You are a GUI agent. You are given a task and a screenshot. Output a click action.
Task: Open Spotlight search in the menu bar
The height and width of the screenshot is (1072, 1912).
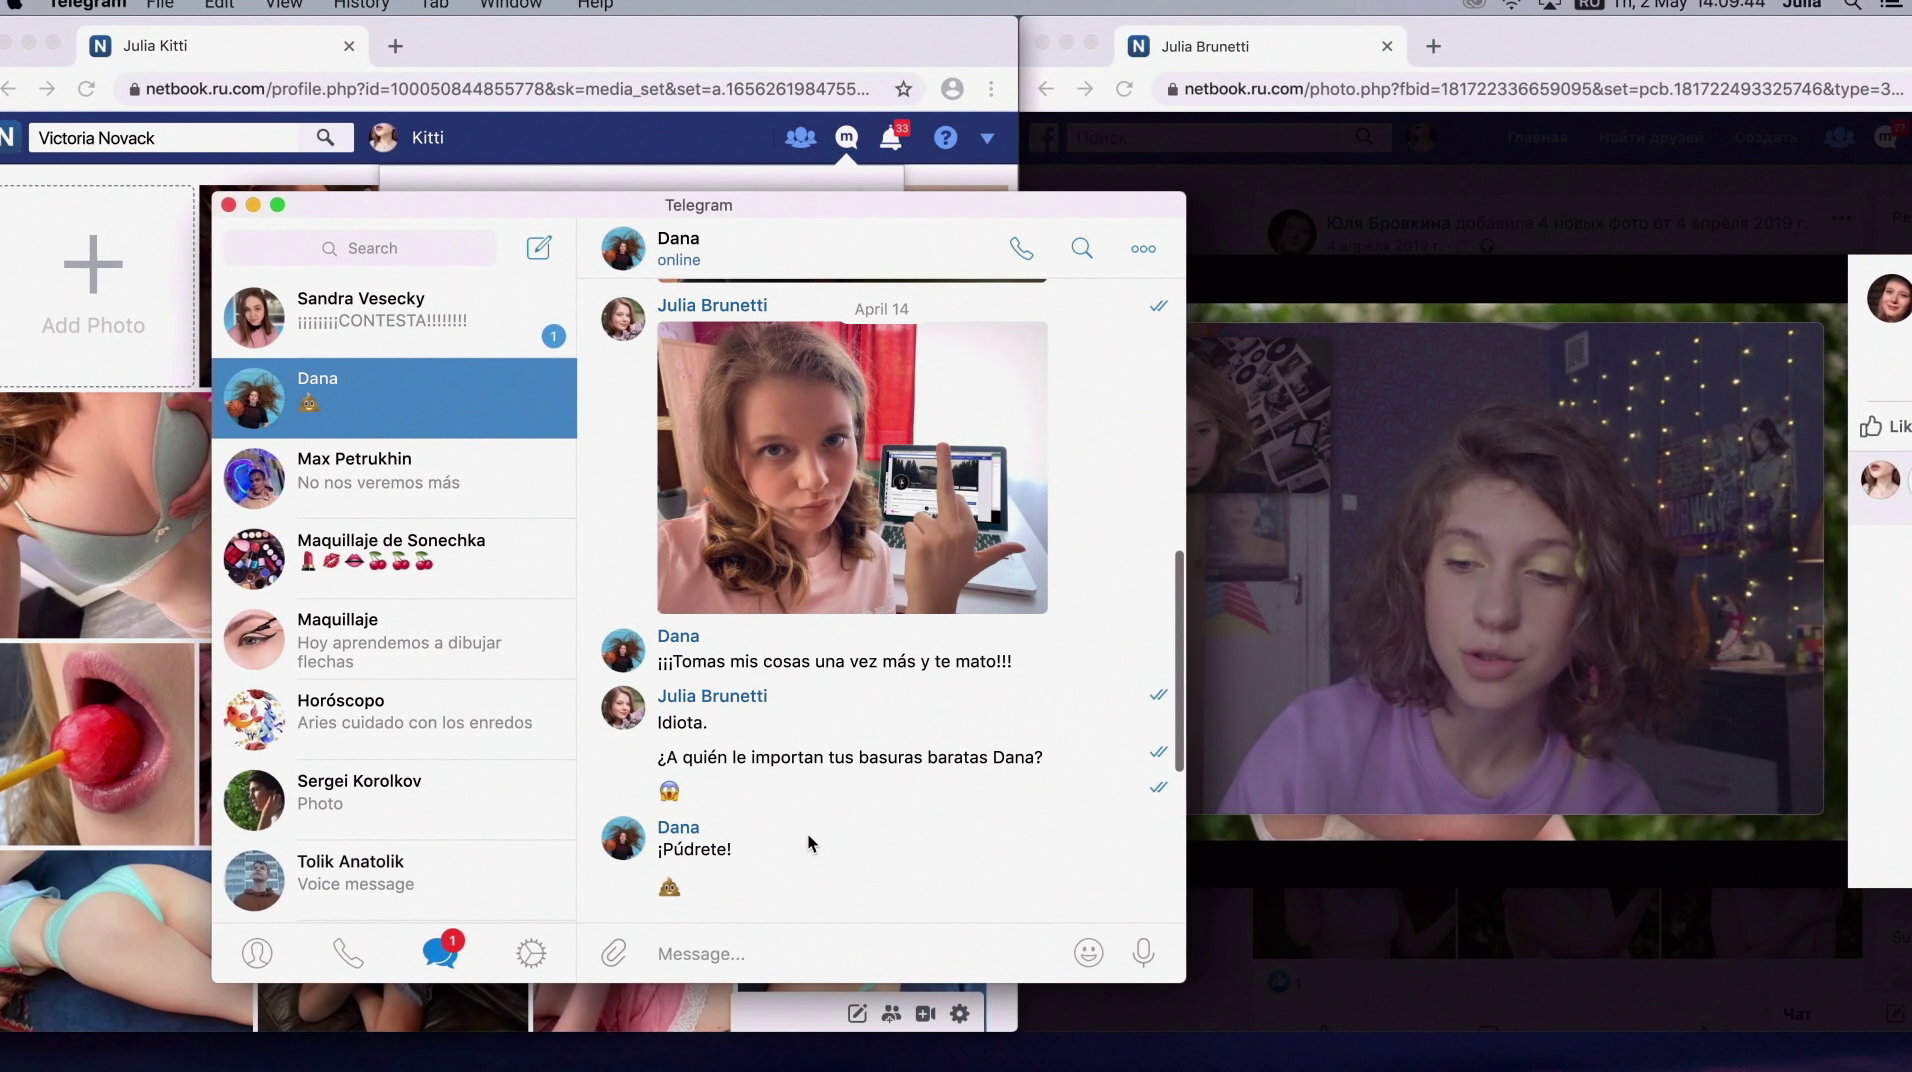click(x=1853, y=5)
